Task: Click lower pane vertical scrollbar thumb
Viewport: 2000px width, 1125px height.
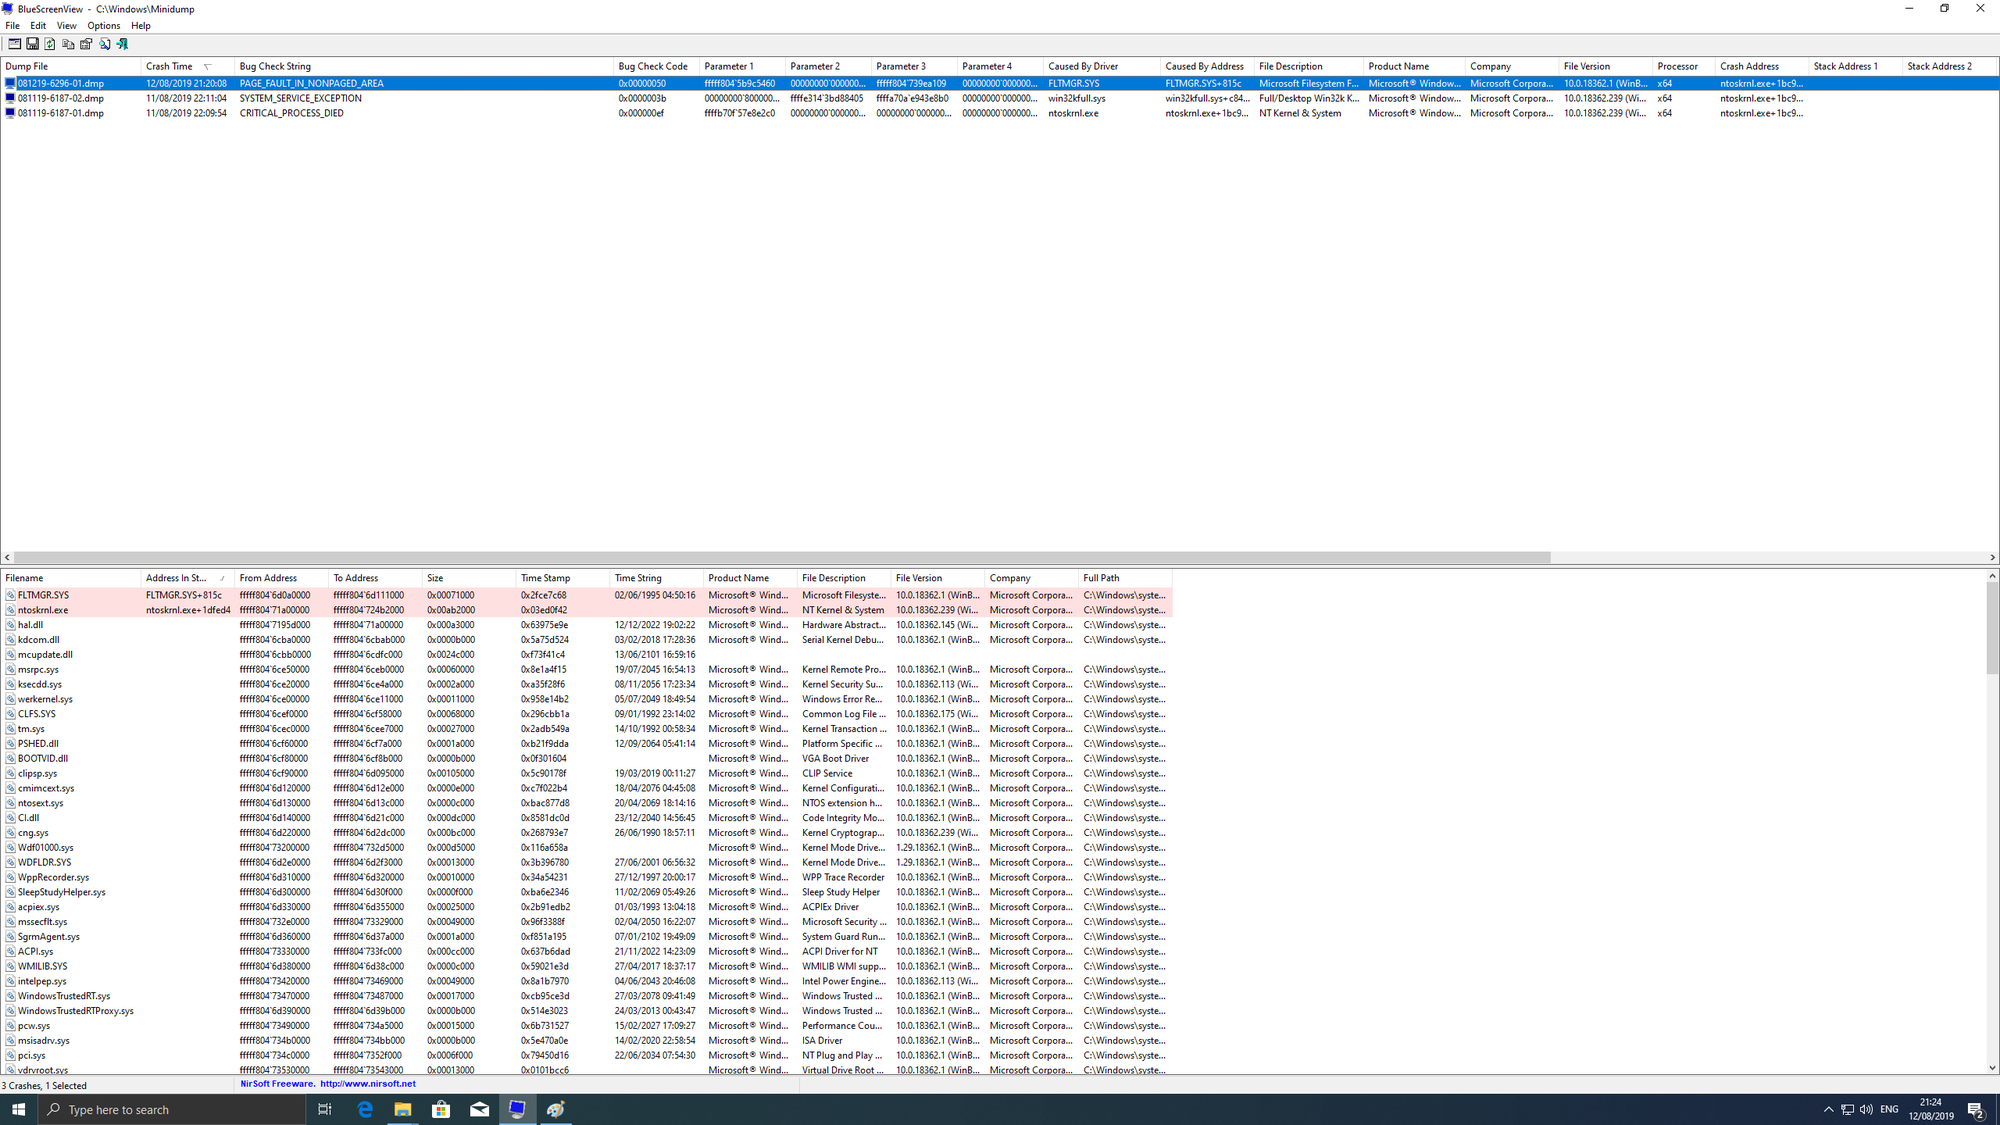Action: (x=1992, y=628)
